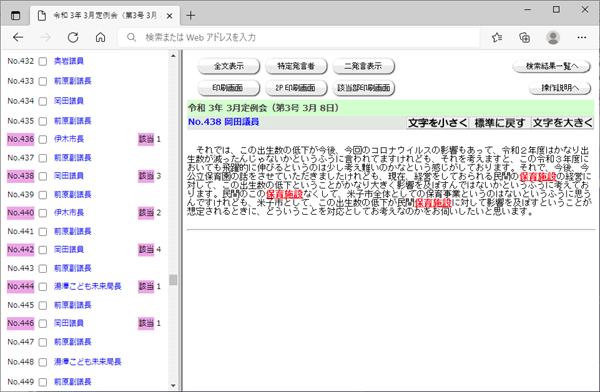The image size is (600, 392).
Task: Open 岡田議員 speech at No.438
Action: pyautogui.click(x=68, y=176)
